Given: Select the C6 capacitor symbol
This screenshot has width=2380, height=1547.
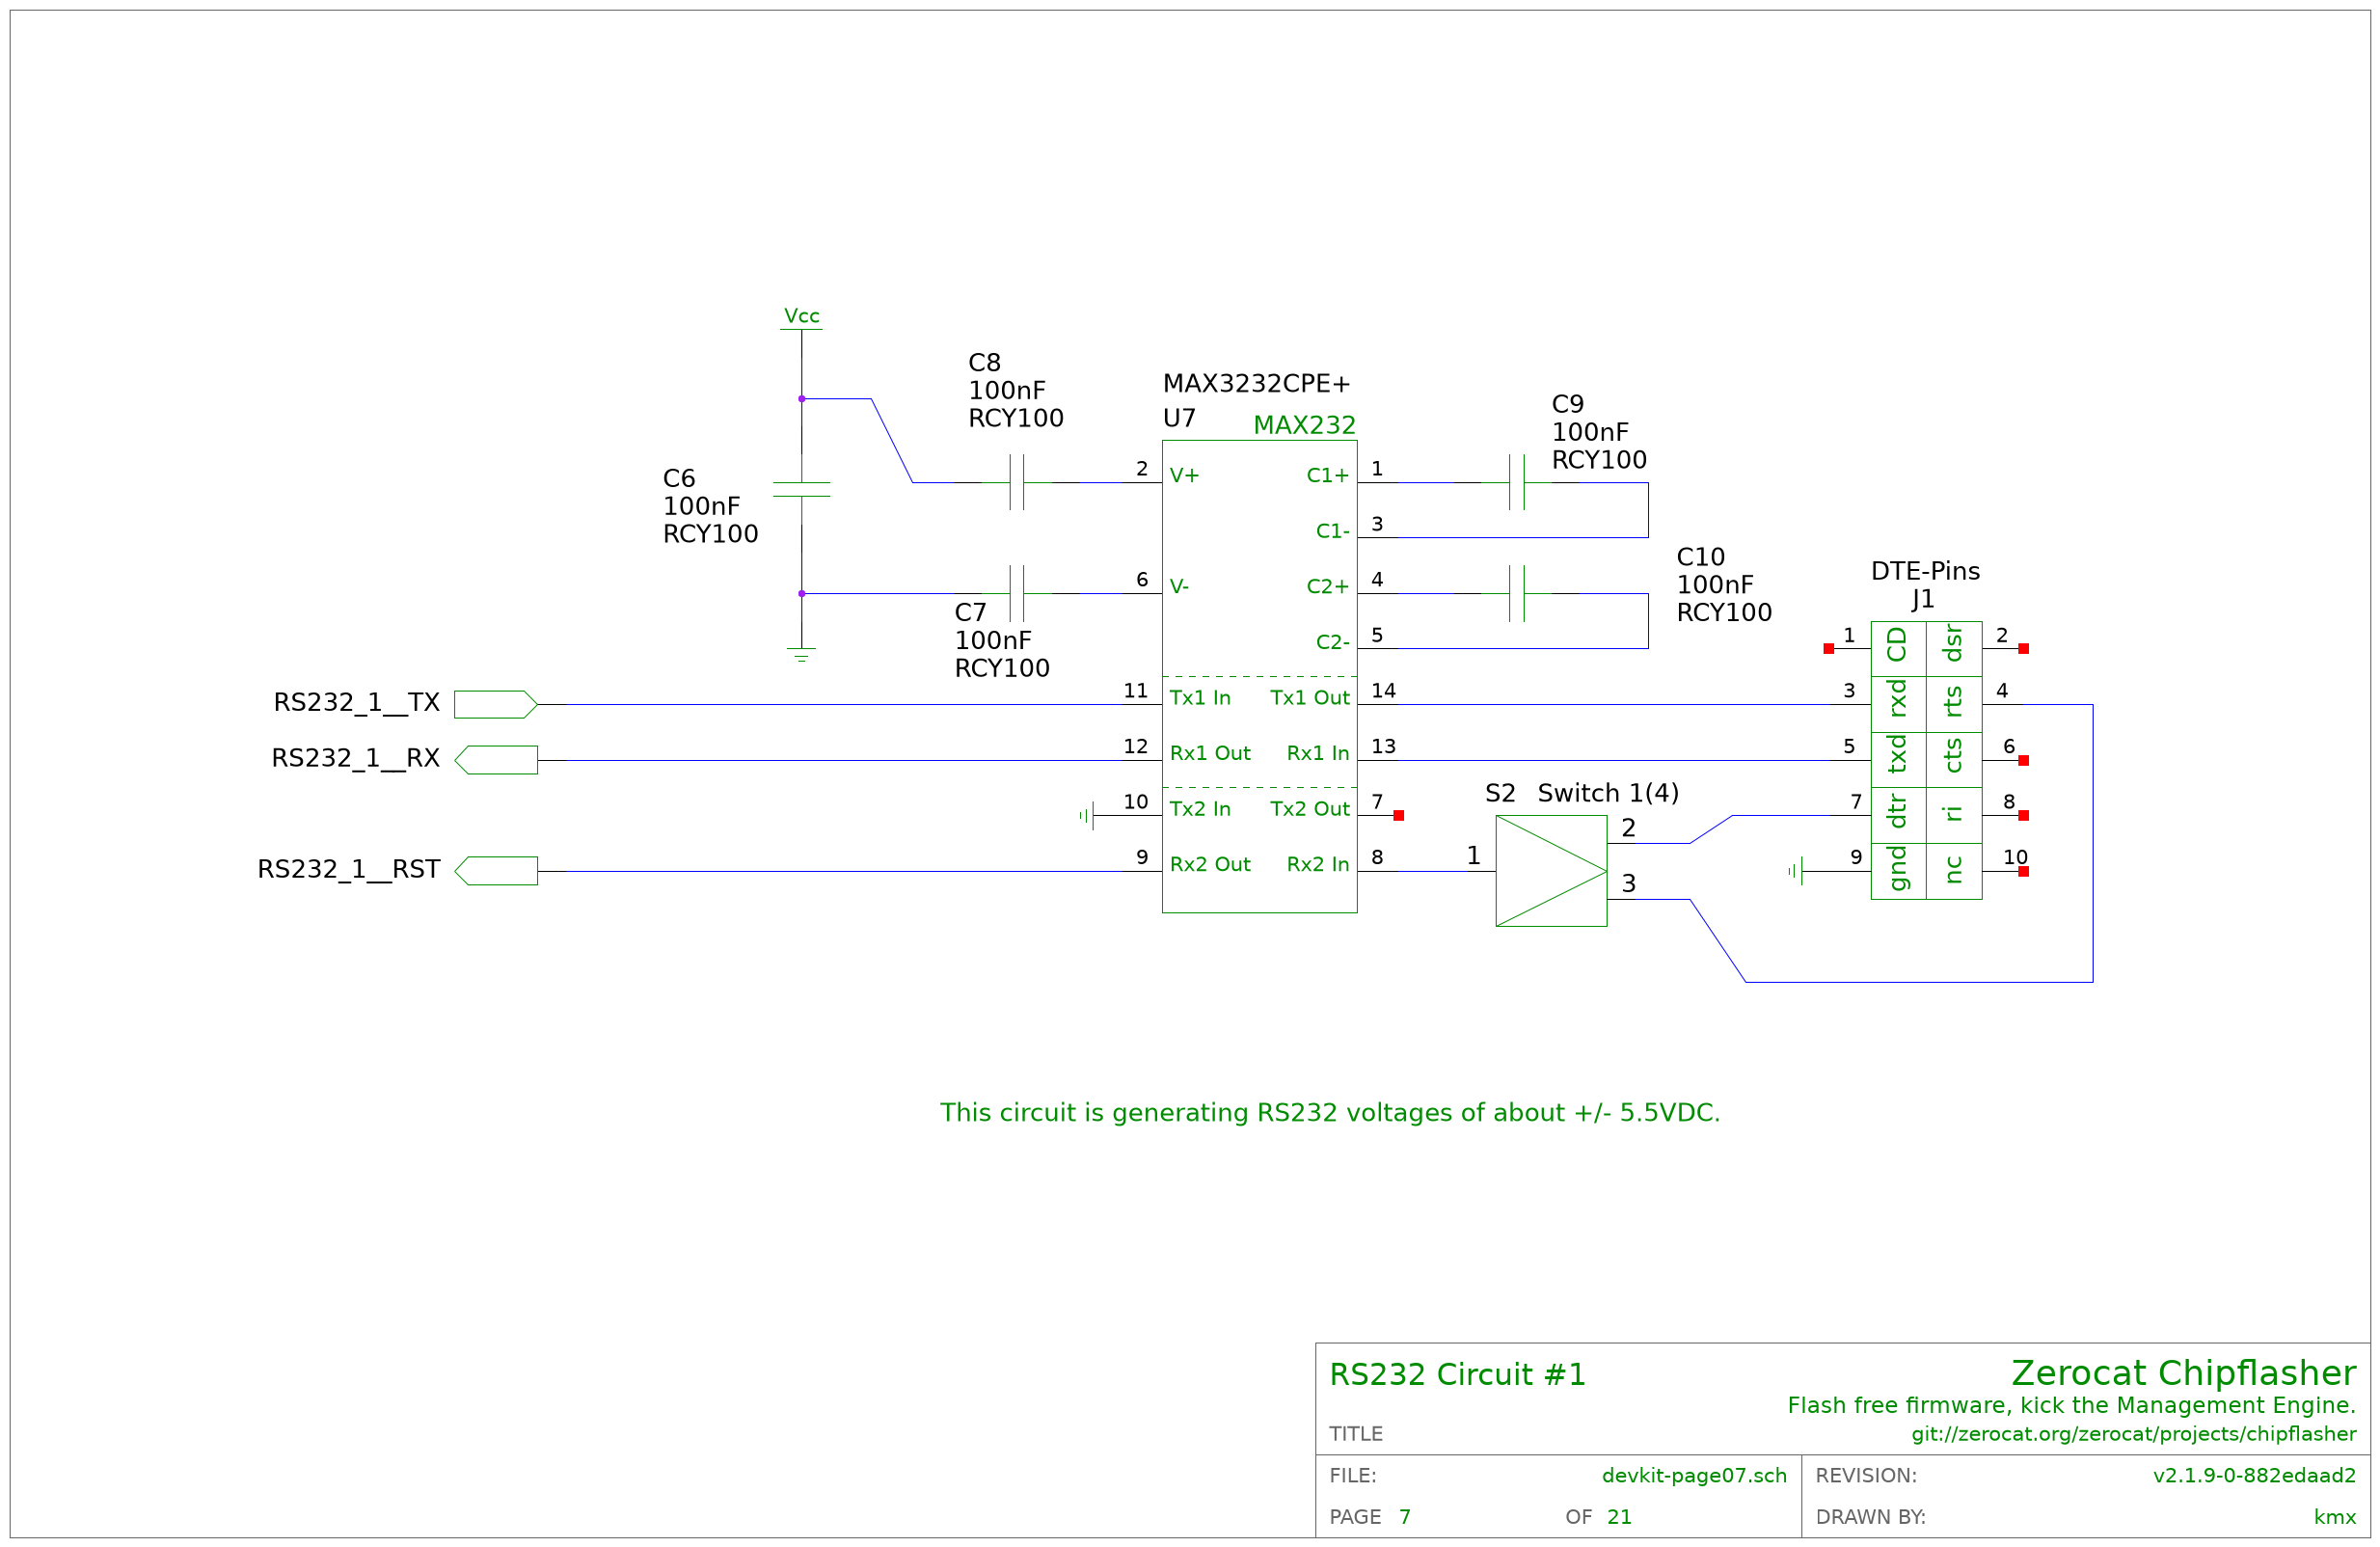Looking at the screenshot, I should tap(801, 489).
